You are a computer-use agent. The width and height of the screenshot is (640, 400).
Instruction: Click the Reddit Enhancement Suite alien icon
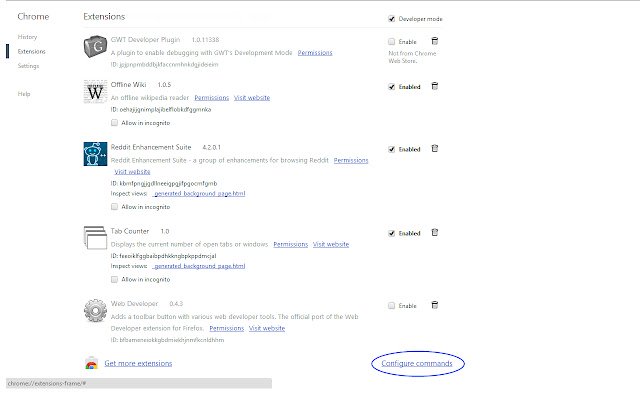[95, 154]
